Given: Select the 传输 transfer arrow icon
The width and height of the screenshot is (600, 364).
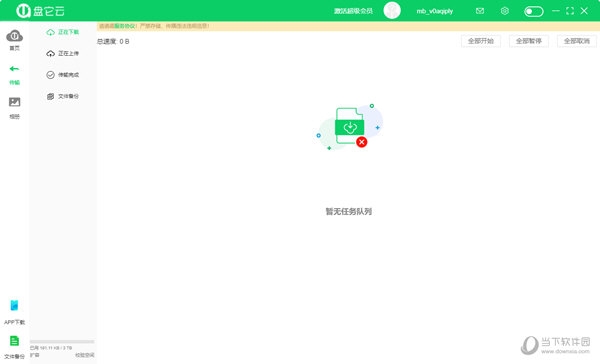Looking at the screenshot, I should (x=15, y=69).
